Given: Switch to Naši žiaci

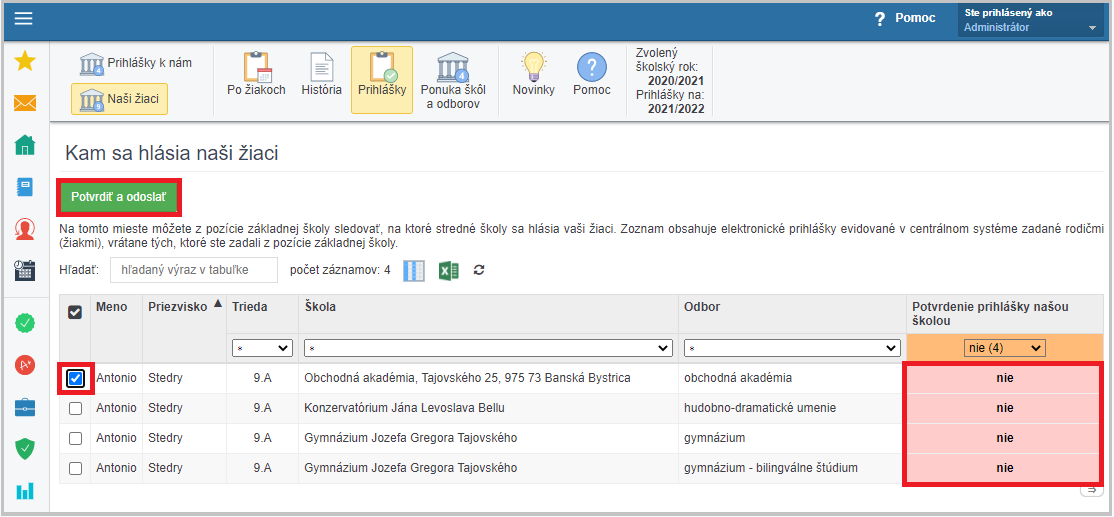Looking at the screenshot, I should pos(119,99).
